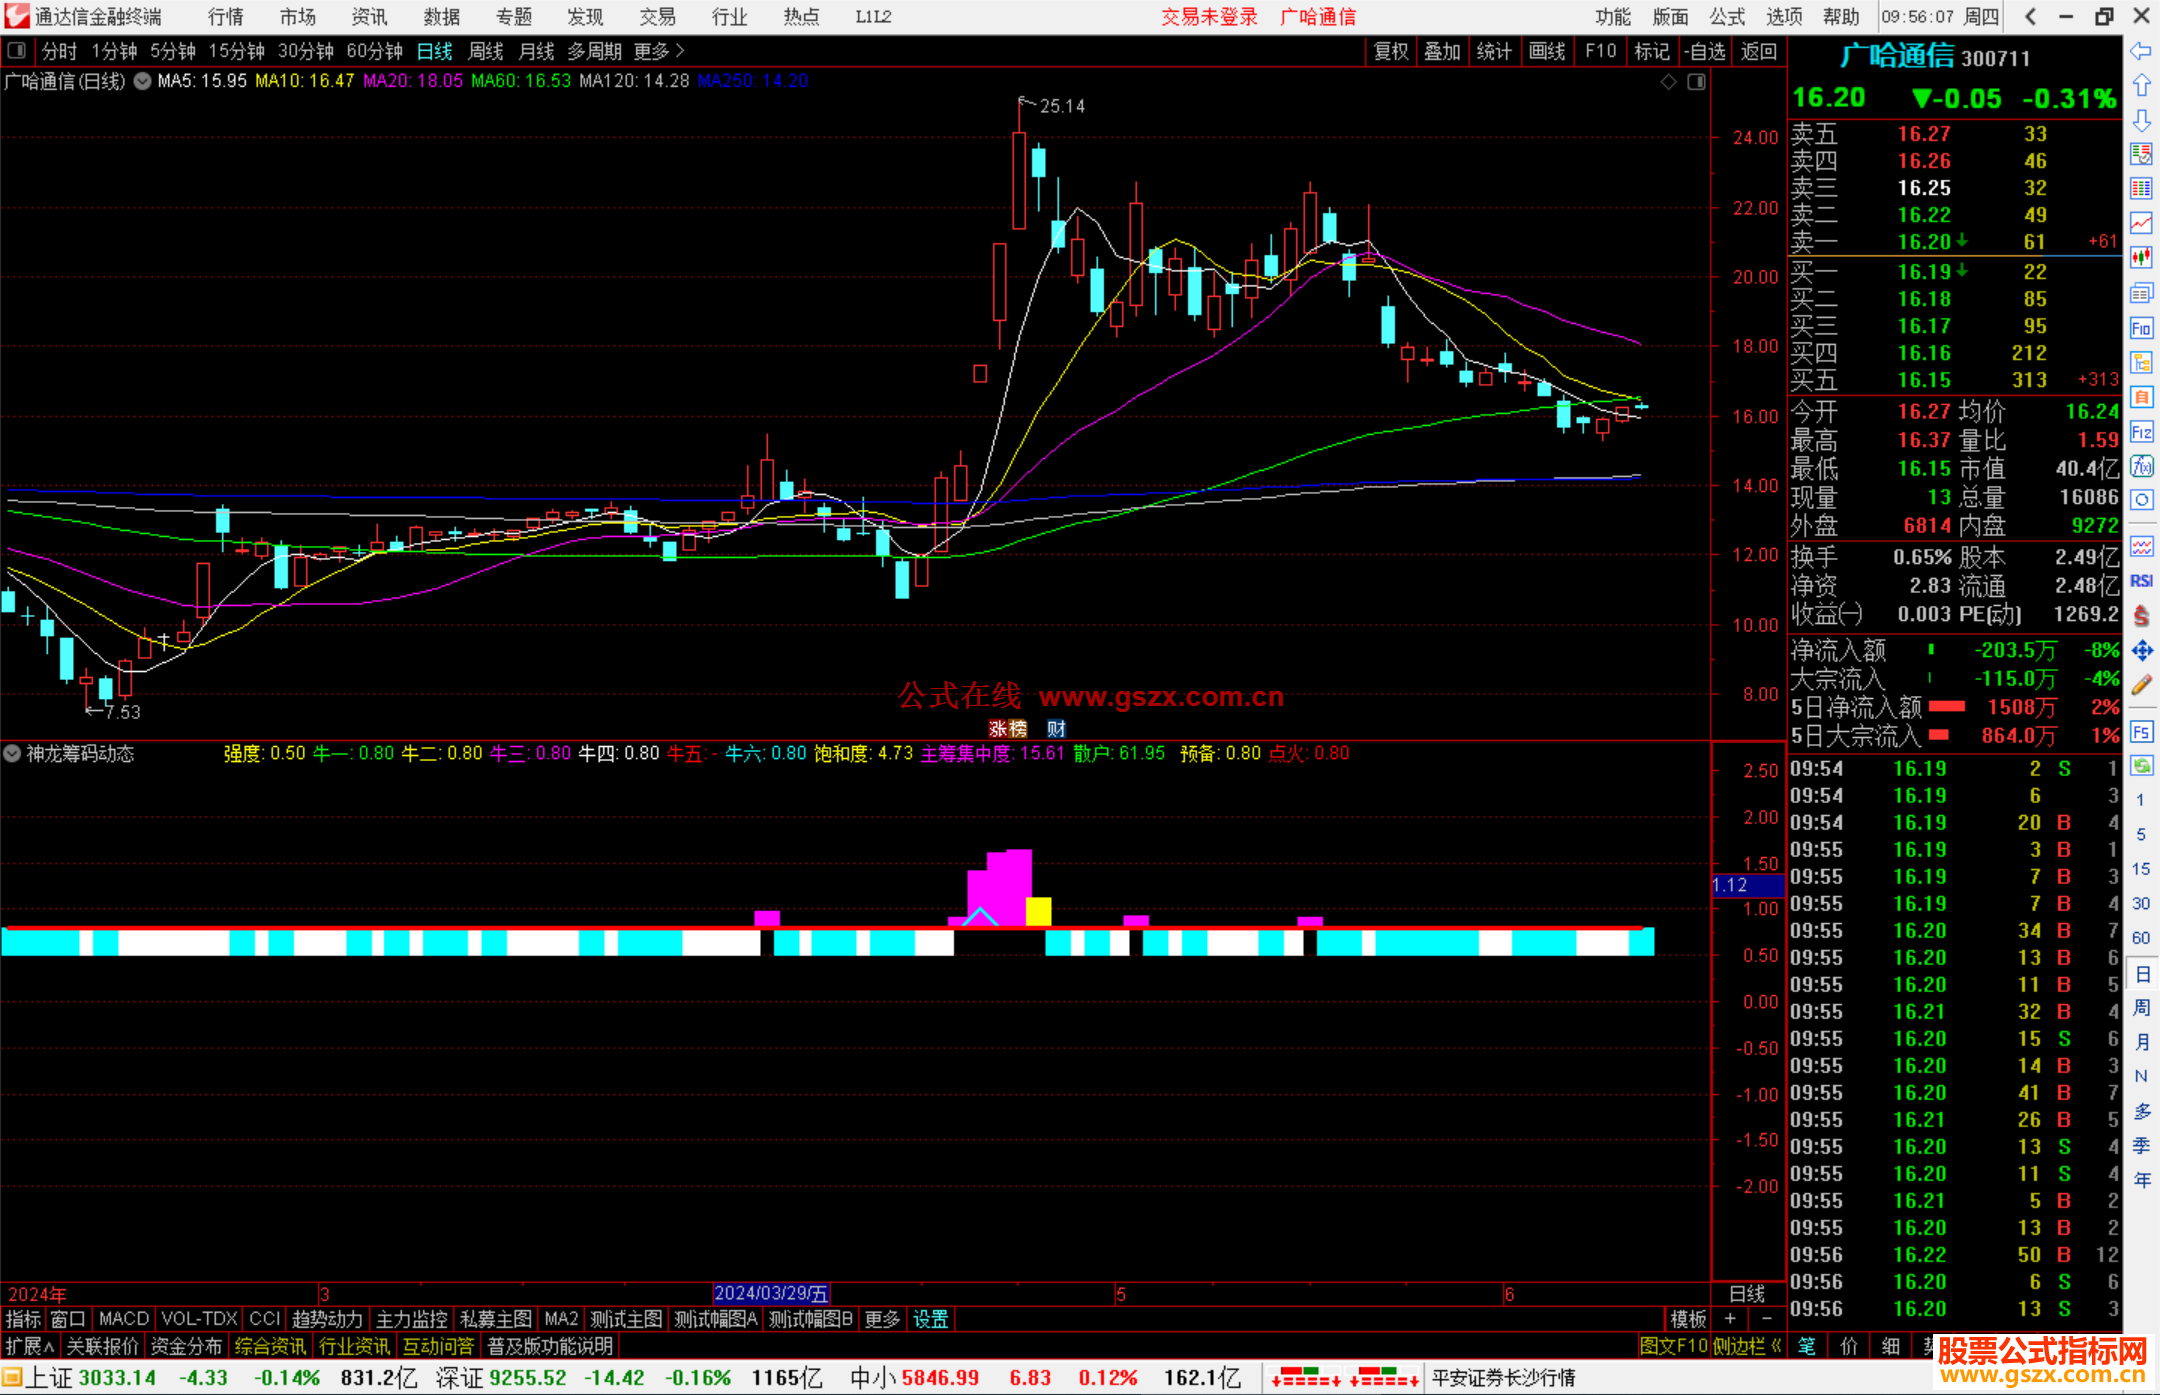Click the RSI indicator icon in sidebar

point(2141,581)
